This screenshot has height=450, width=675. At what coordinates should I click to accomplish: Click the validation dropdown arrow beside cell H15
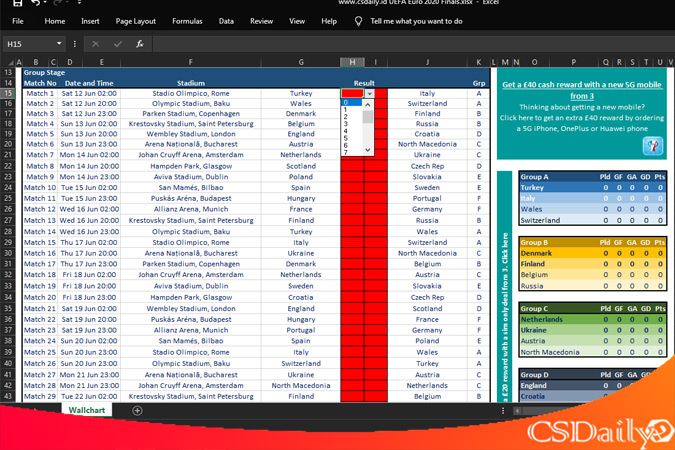tap(369, 93)
